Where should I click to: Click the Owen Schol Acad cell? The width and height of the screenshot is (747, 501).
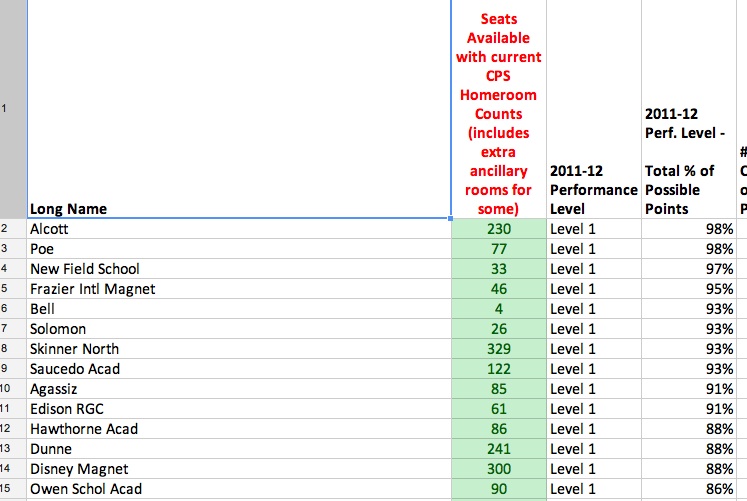[x=238, y=489]
